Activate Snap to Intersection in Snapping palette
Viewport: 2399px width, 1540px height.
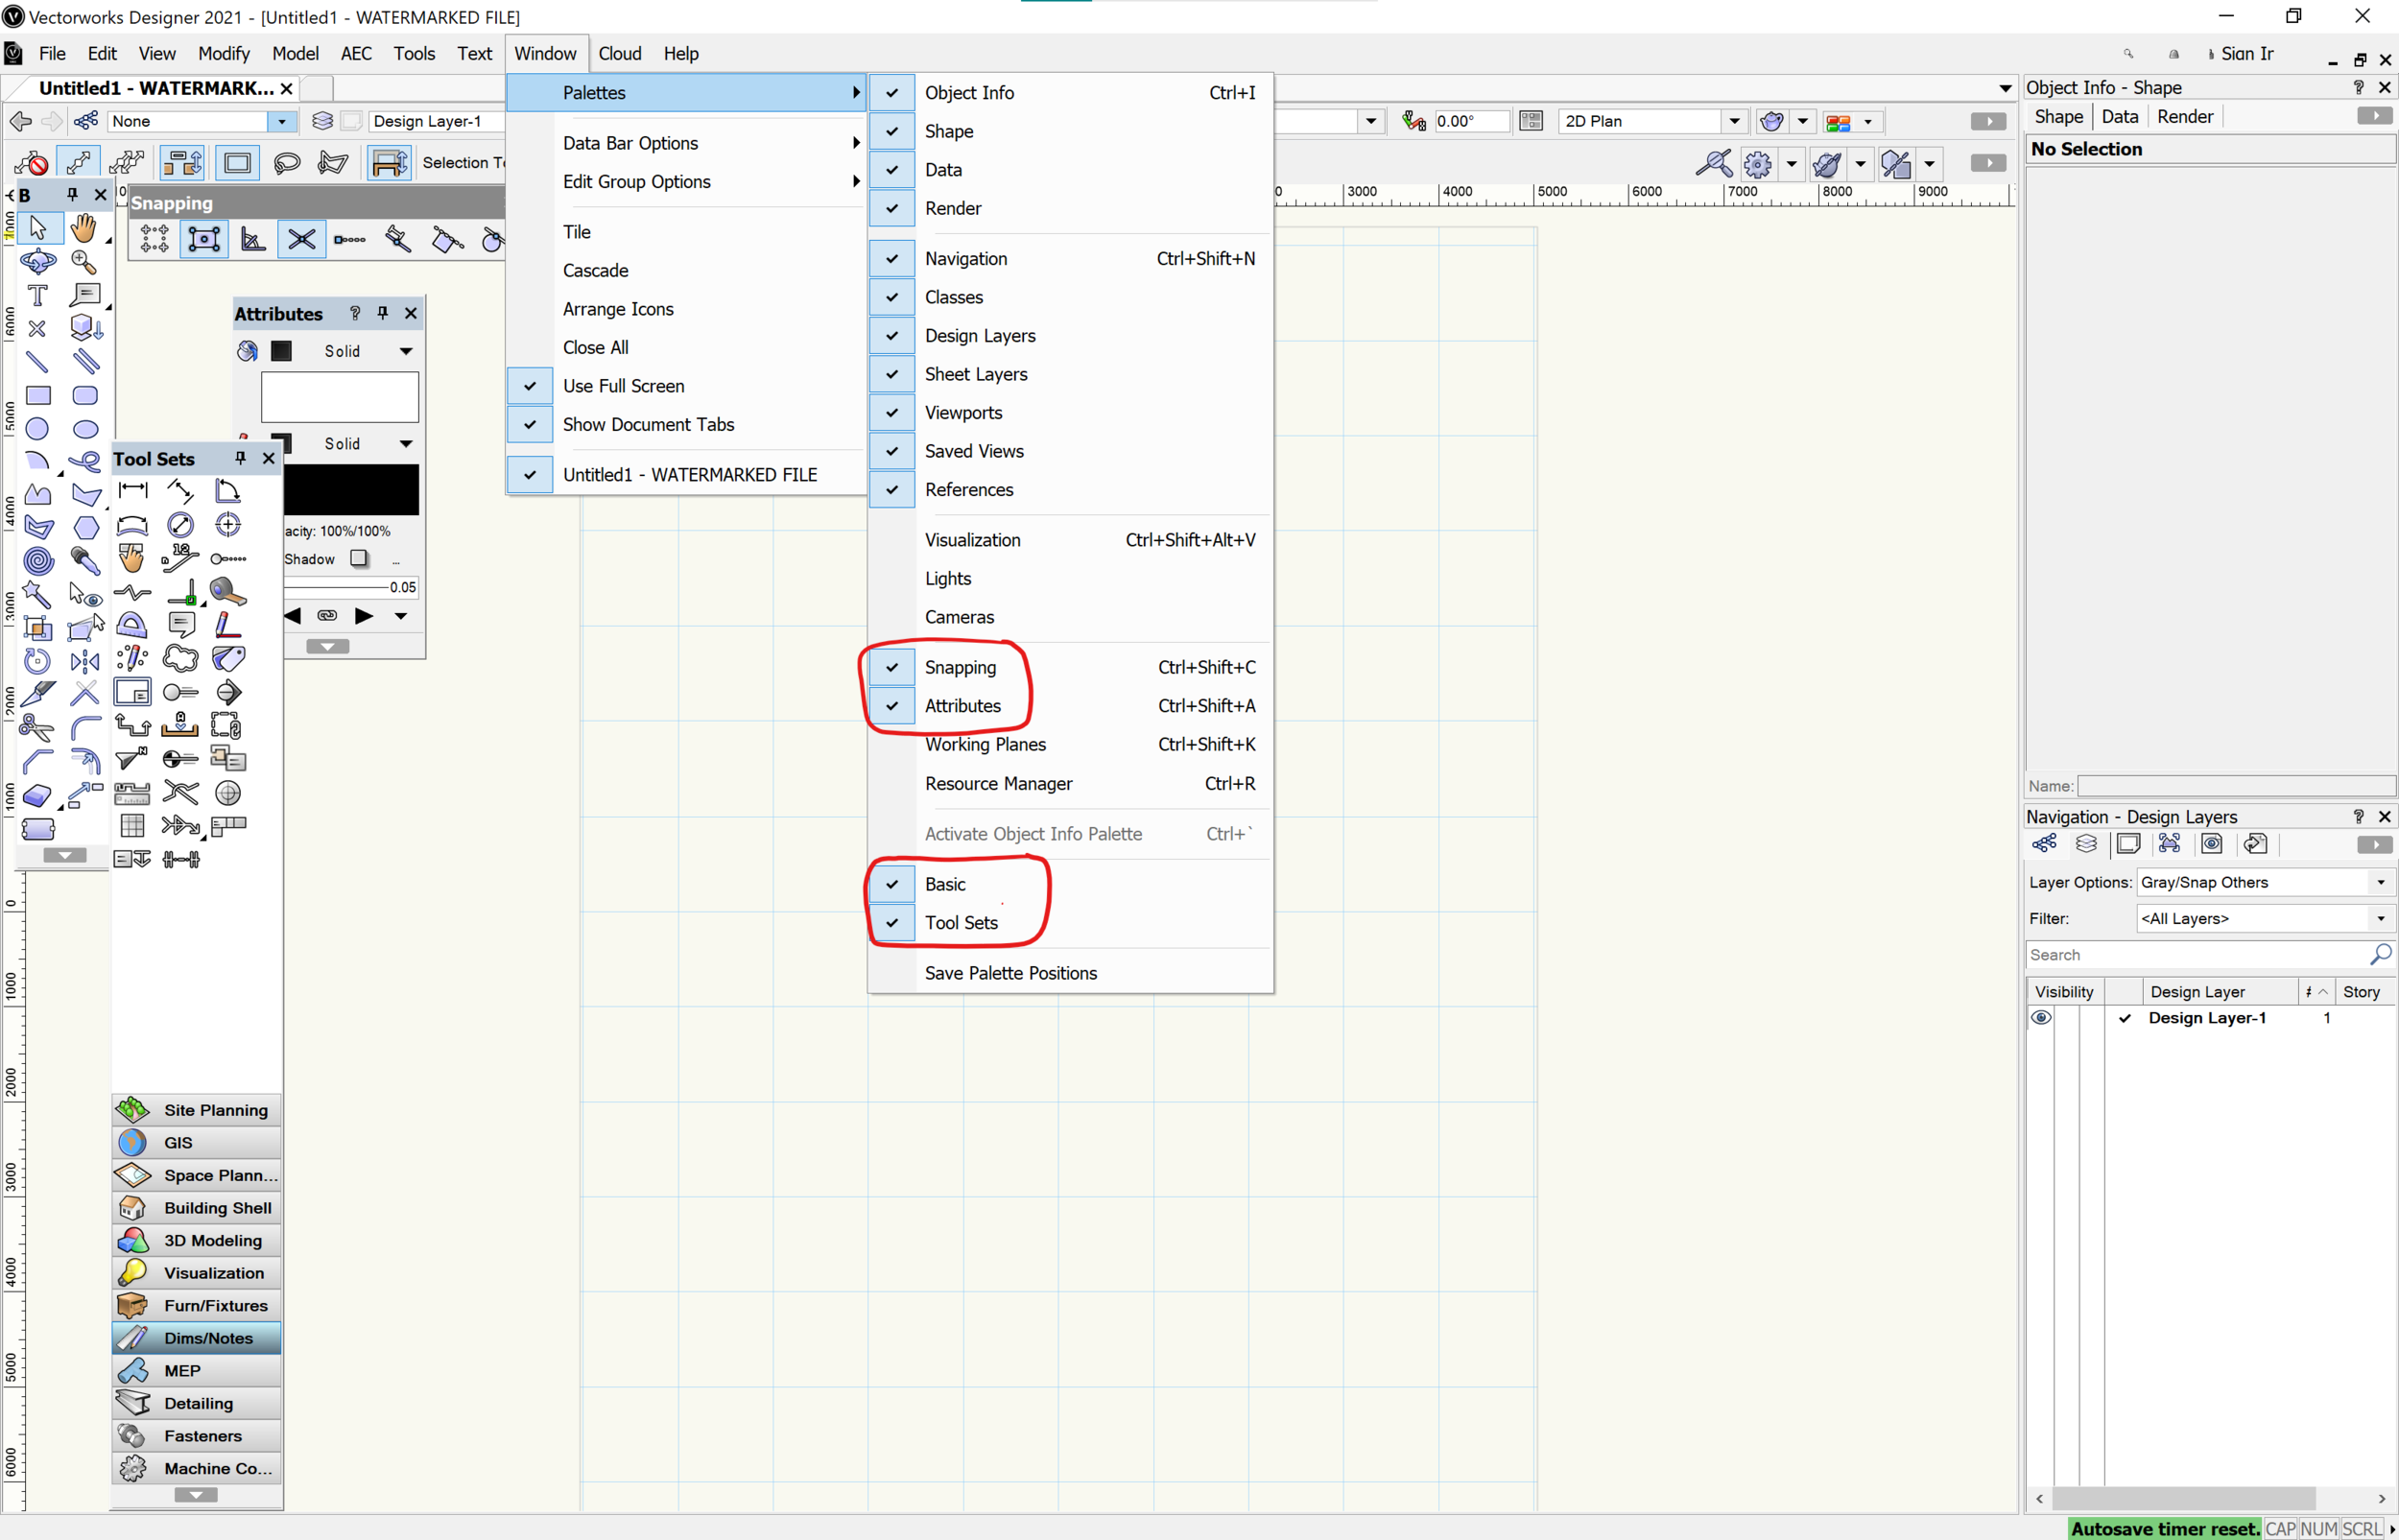click(x=301, y=239)
